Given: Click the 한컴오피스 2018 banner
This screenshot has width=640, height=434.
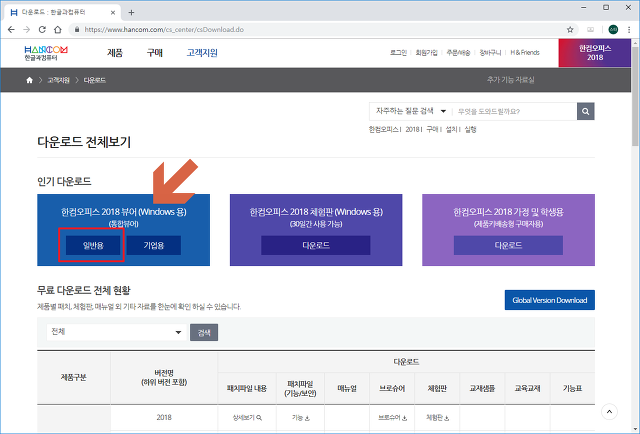Looking at the screenshot, I should coord(595,53).
